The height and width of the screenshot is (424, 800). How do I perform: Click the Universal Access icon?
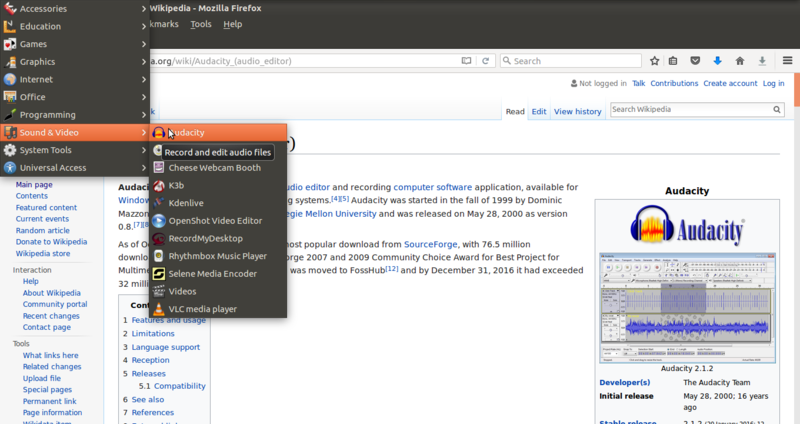[x=10, y=168]
